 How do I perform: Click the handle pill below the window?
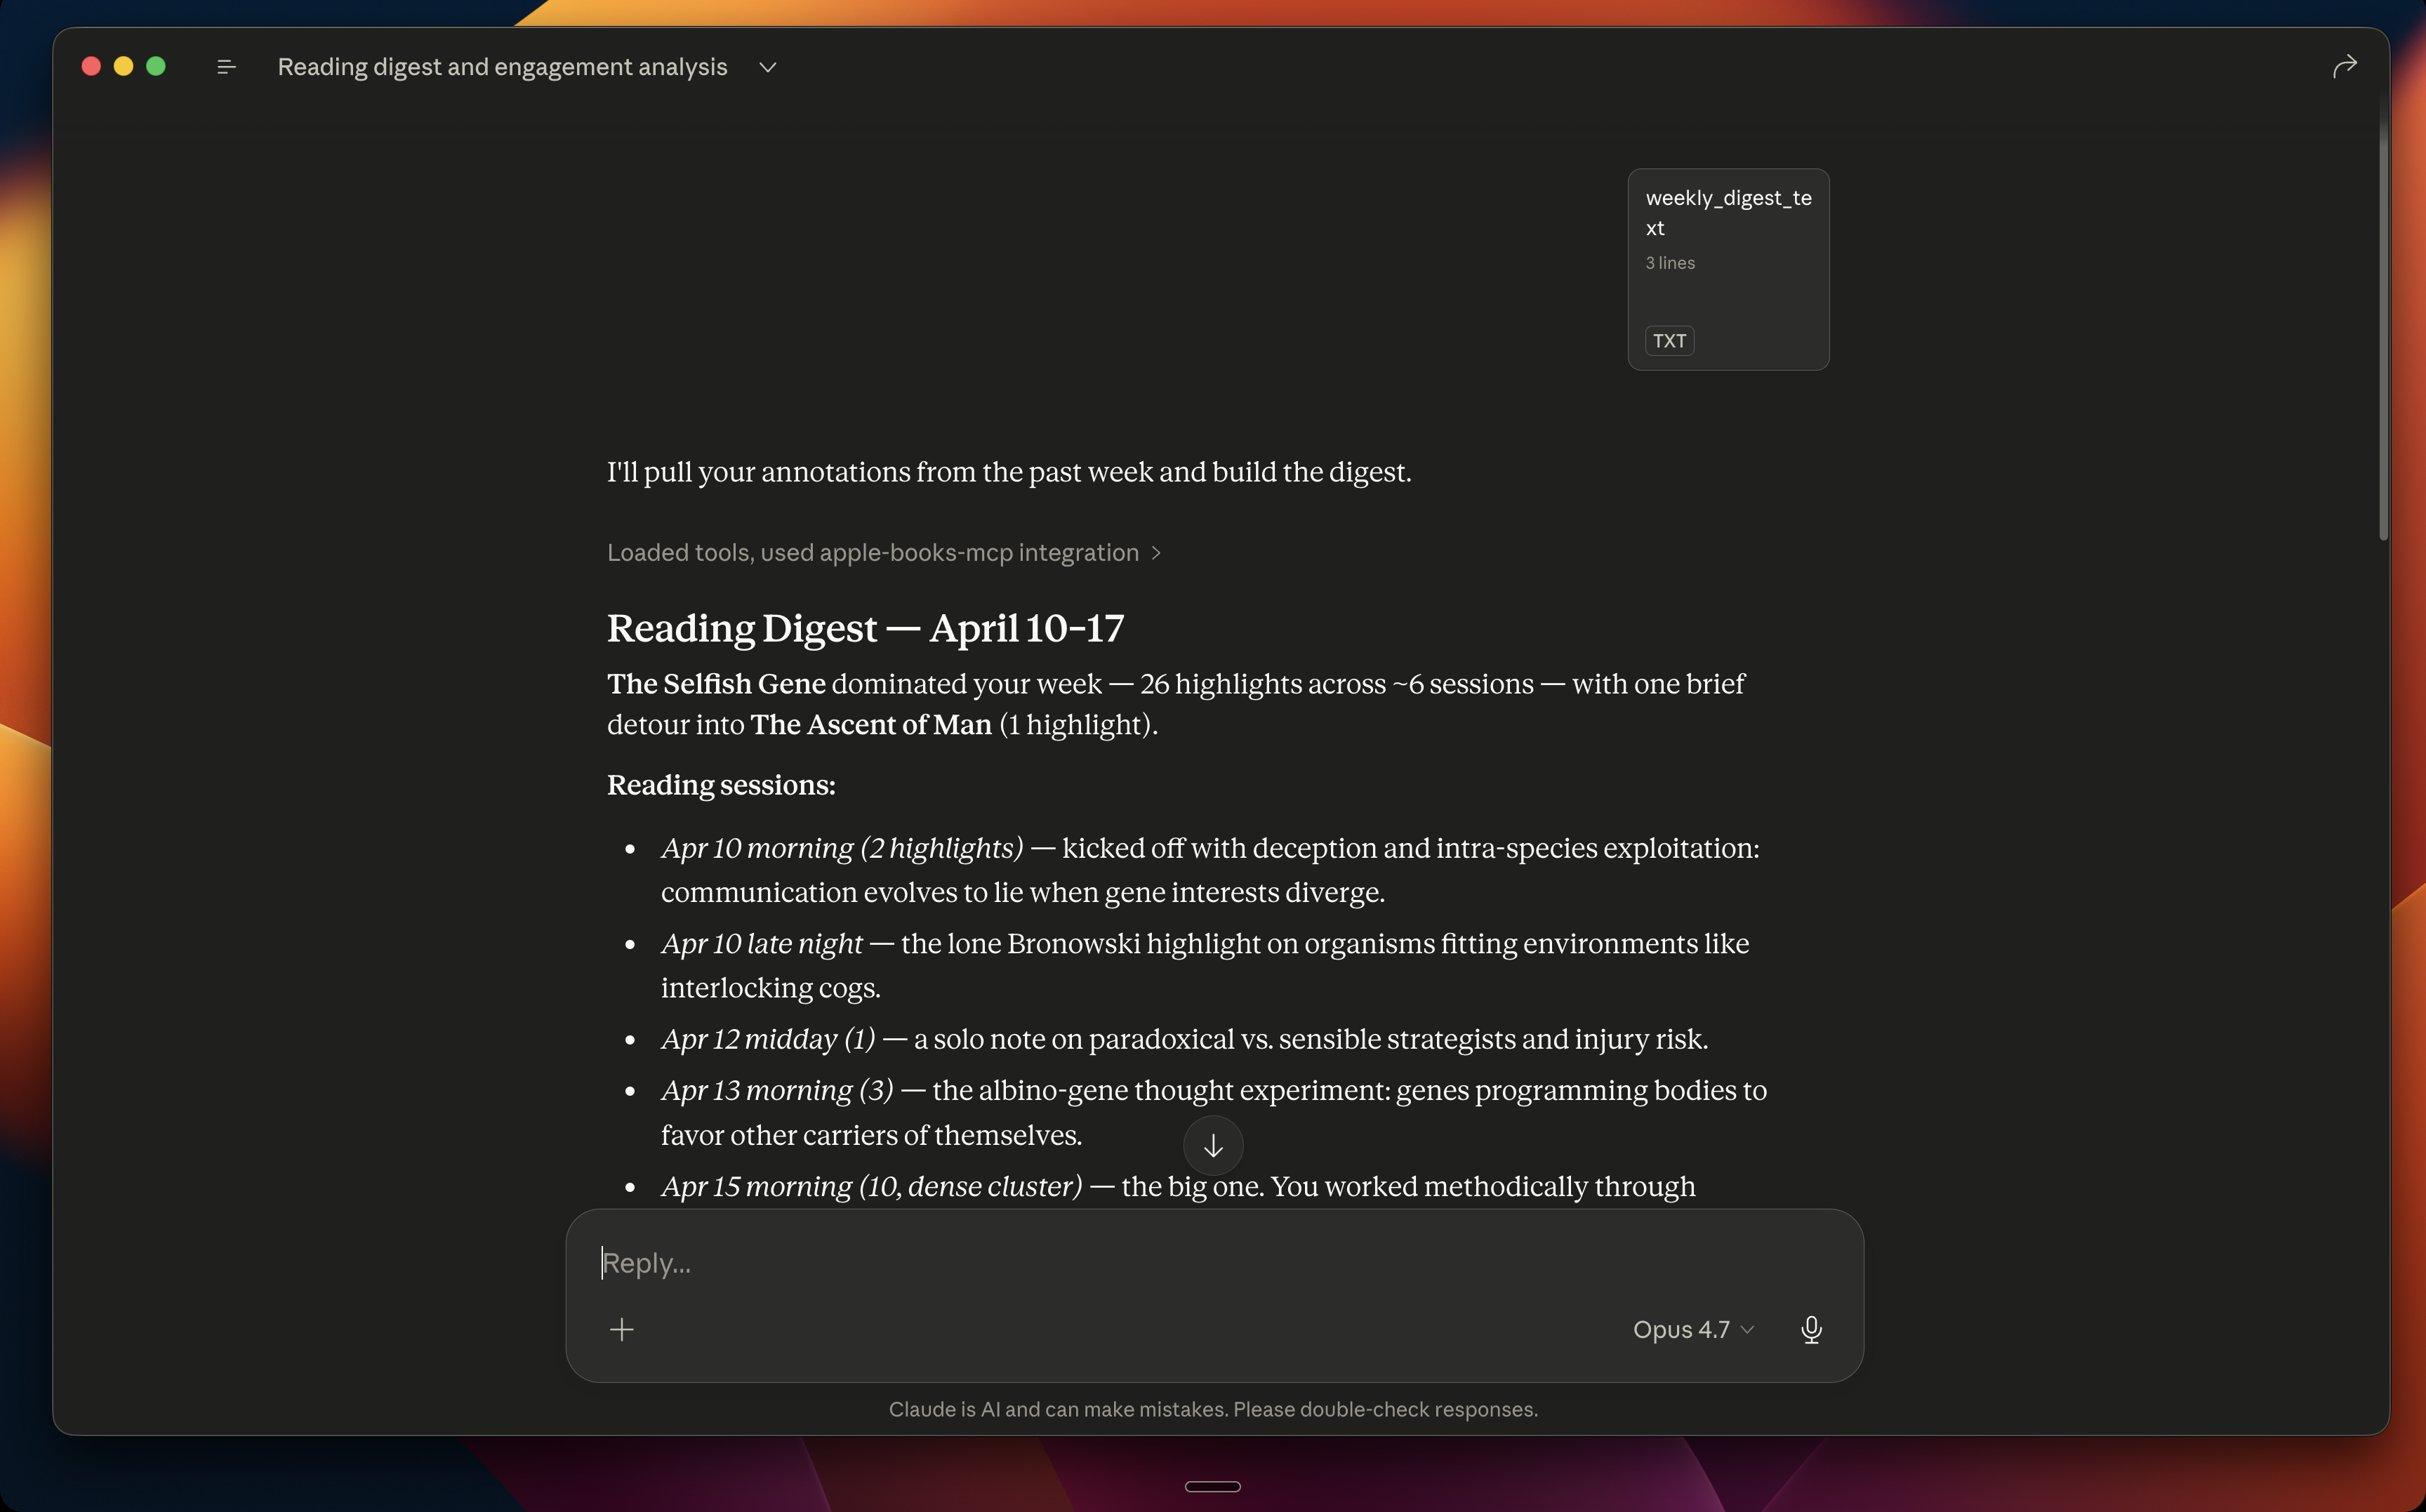pos(1212,1486)
